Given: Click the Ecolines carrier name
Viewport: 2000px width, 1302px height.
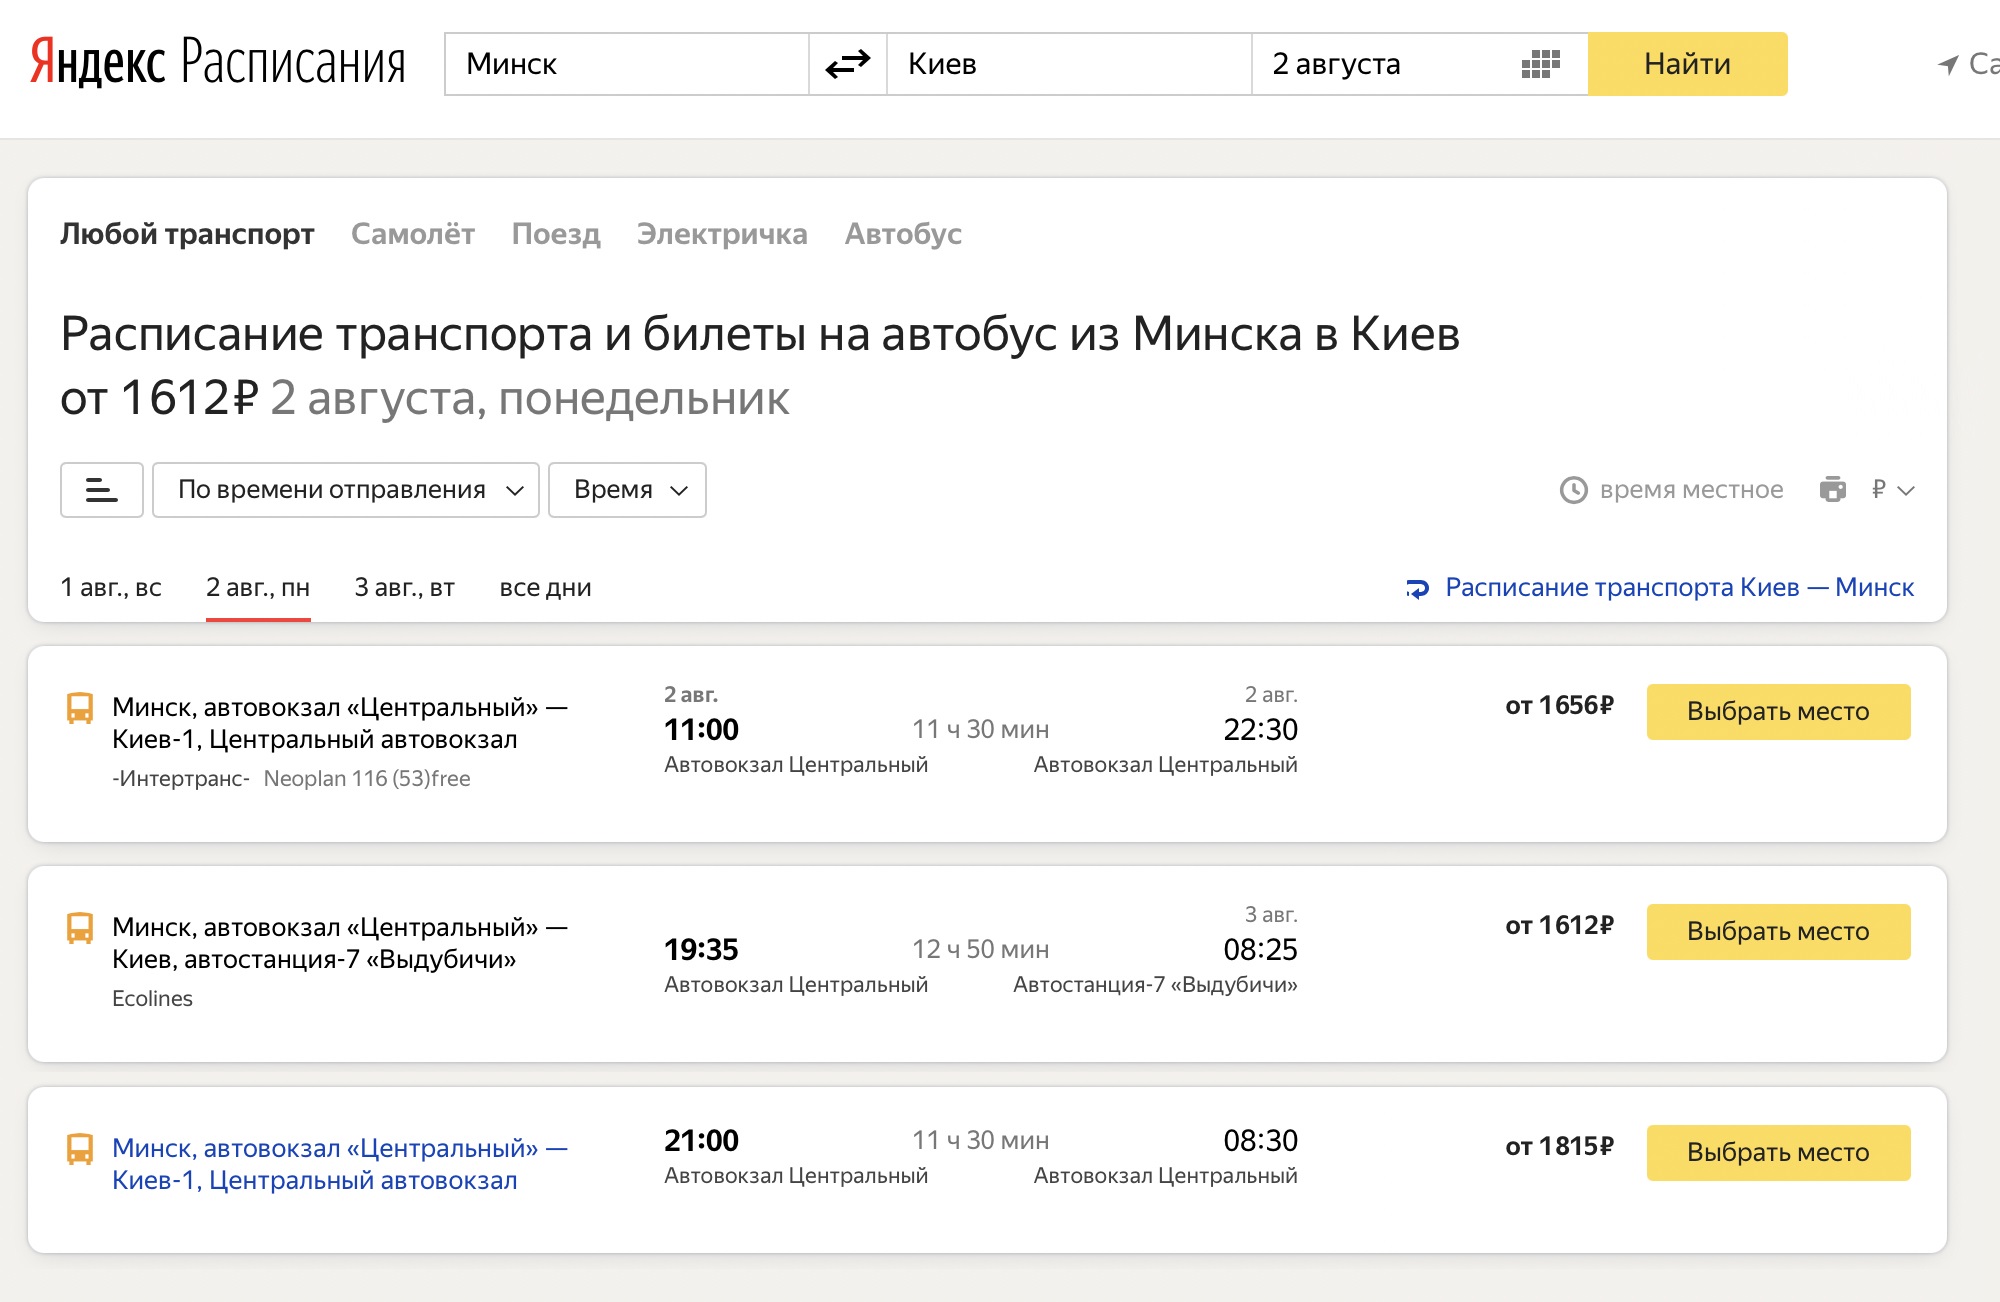Looking at the screenshot, I should click(152, 999).
